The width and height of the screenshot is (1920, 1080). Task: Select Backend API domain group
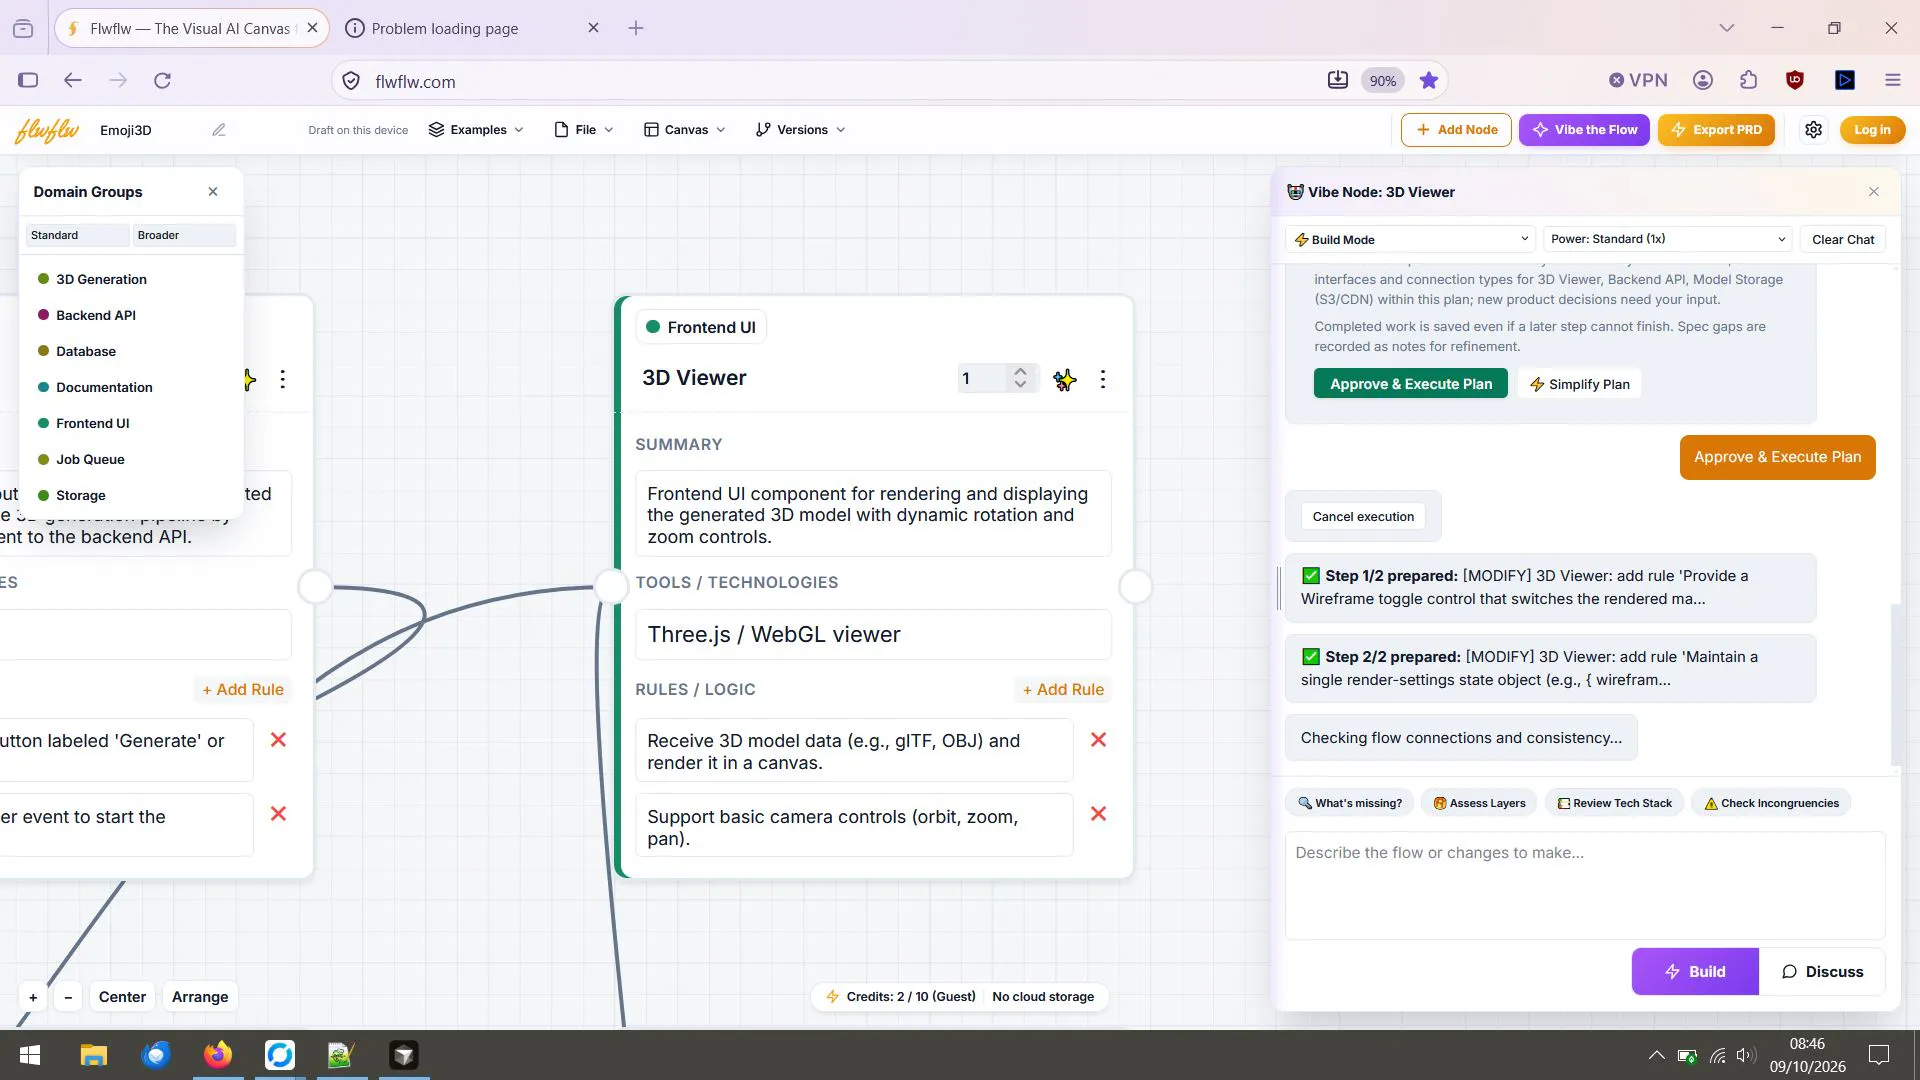[x=95, y=315]
